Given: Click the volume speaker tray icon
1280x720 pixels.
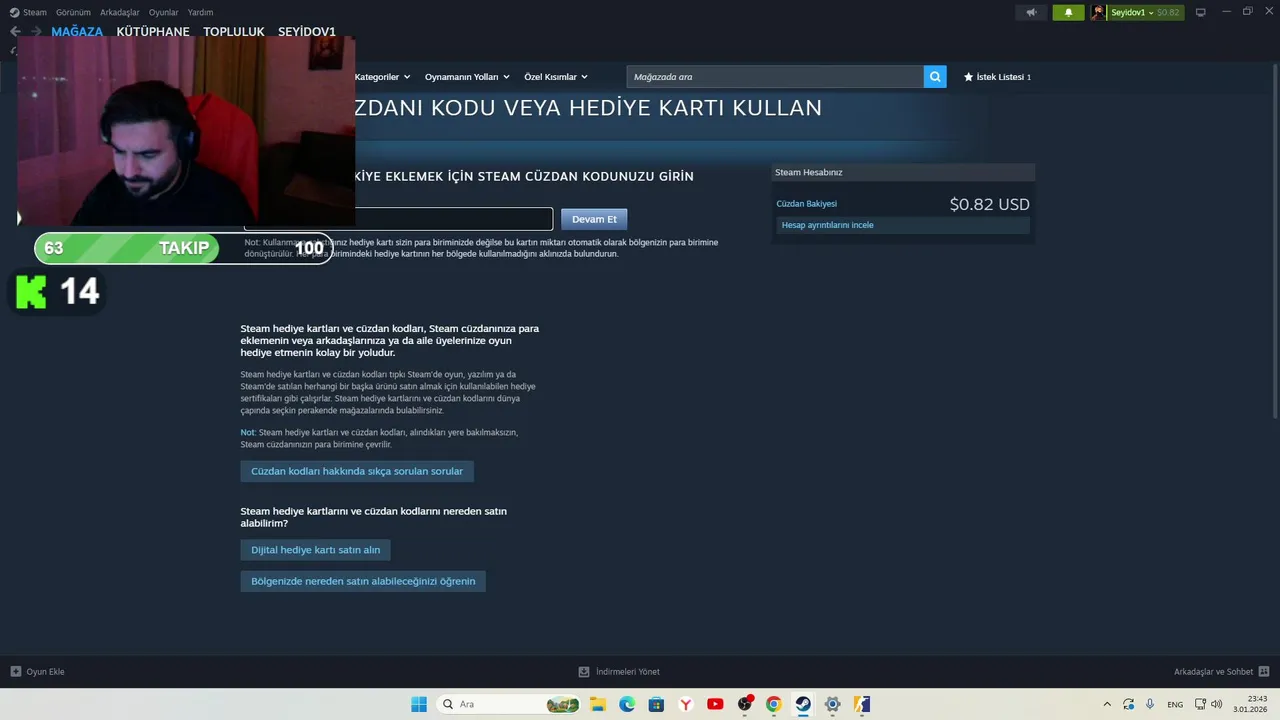Looking at the screenshot, I should (1216, 704).
